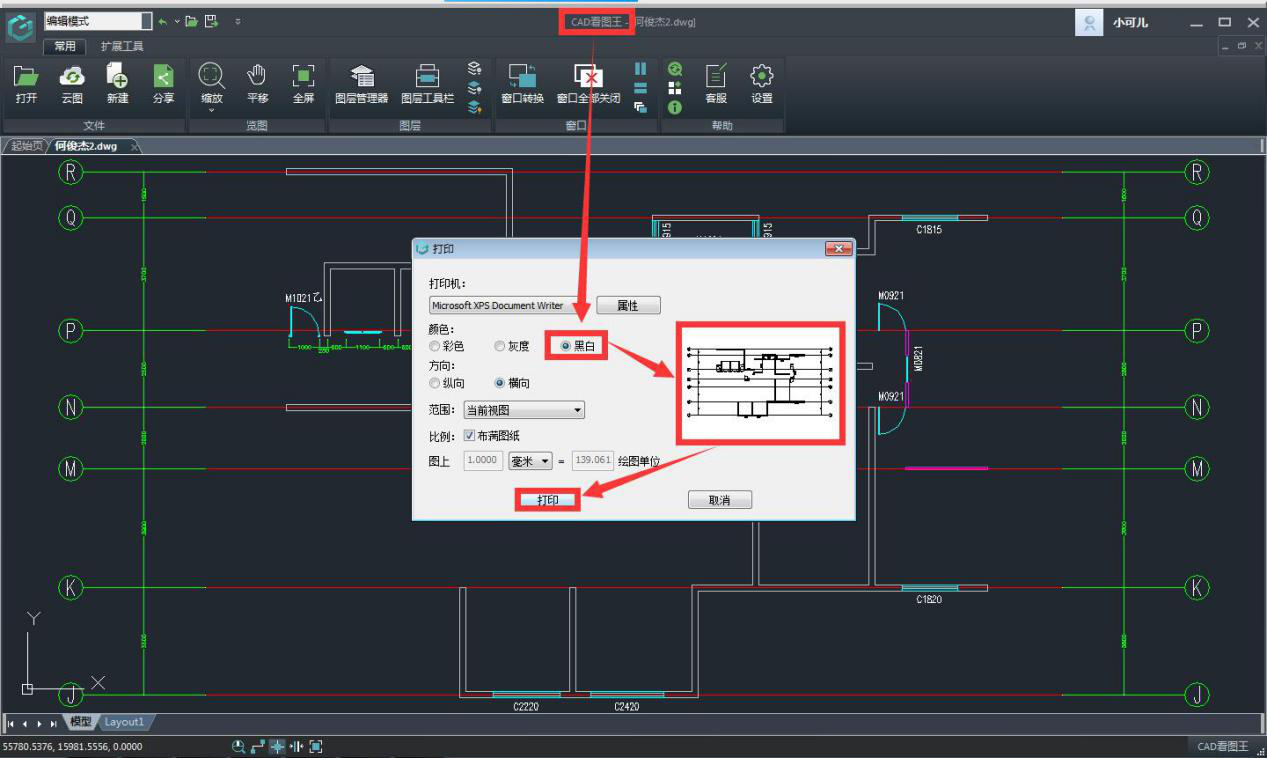
Task: Click the print preview thumbnail
Action: [x=760, y=383]
